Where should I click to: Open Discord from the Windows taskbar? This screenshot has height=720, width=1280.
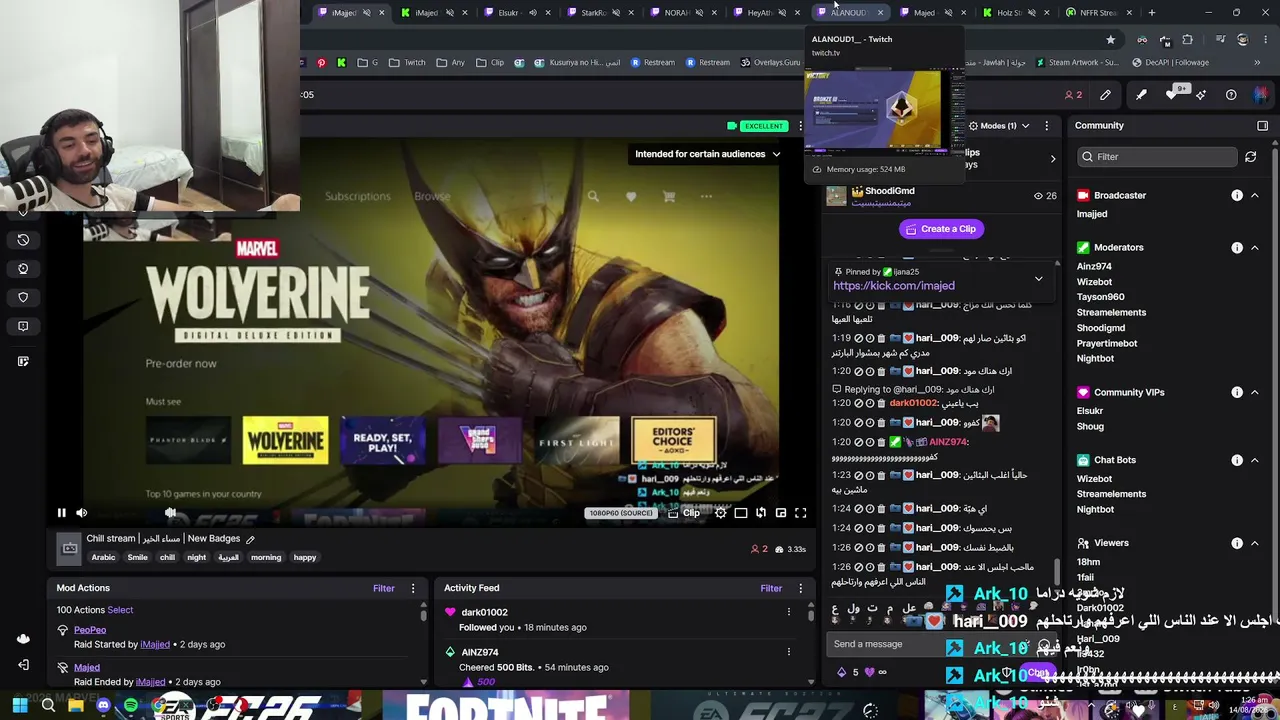(x=103, y=706)
